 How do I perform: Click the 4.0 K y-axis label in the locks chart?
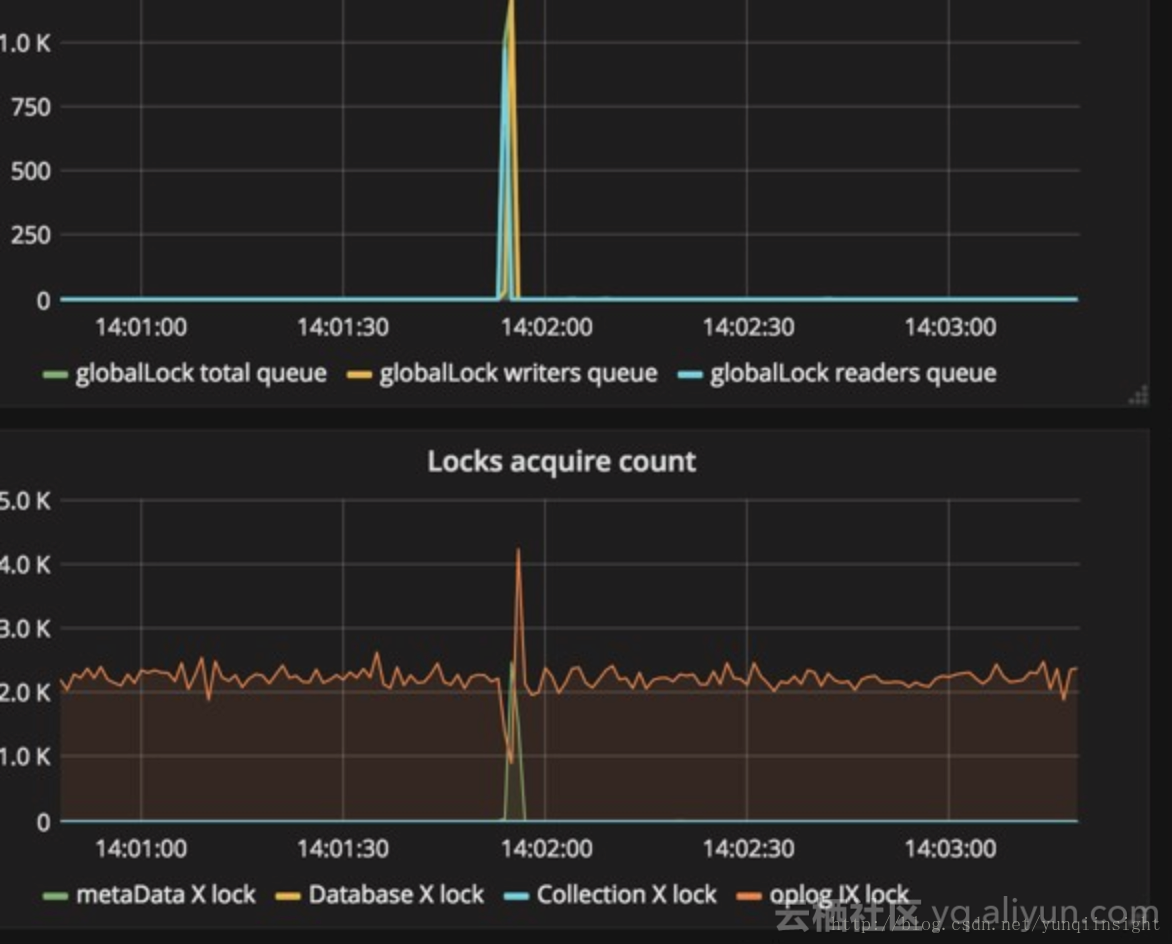[x=25, y=564]
